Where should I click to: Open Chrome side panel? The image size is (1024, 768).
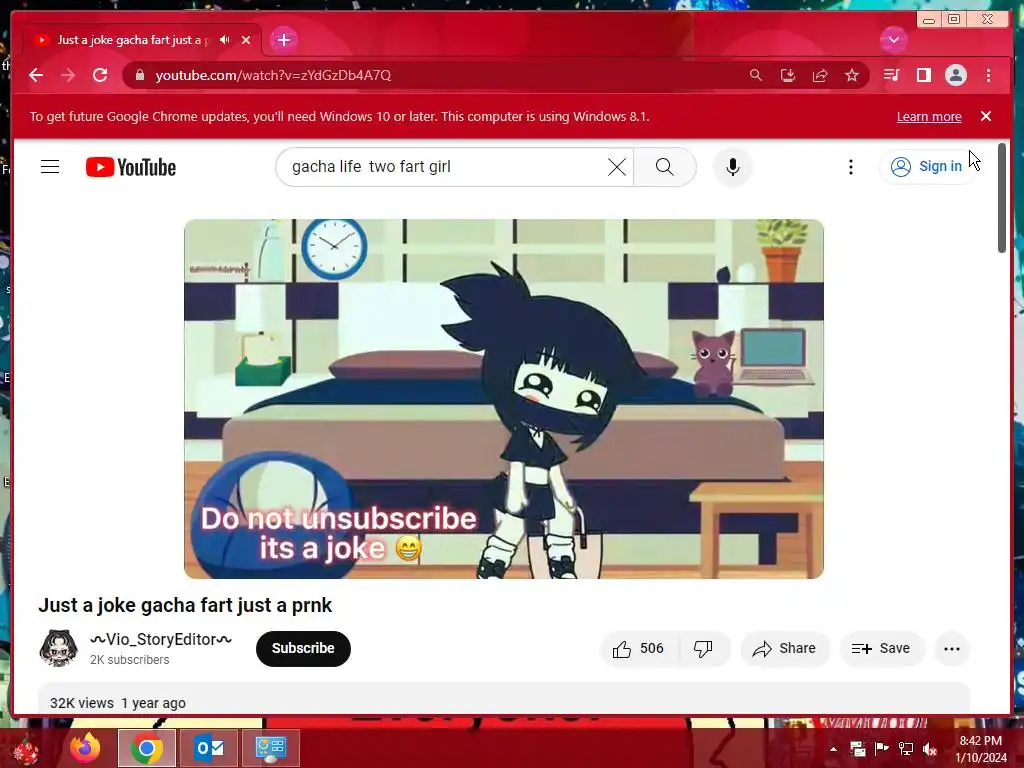coord(923,75)
